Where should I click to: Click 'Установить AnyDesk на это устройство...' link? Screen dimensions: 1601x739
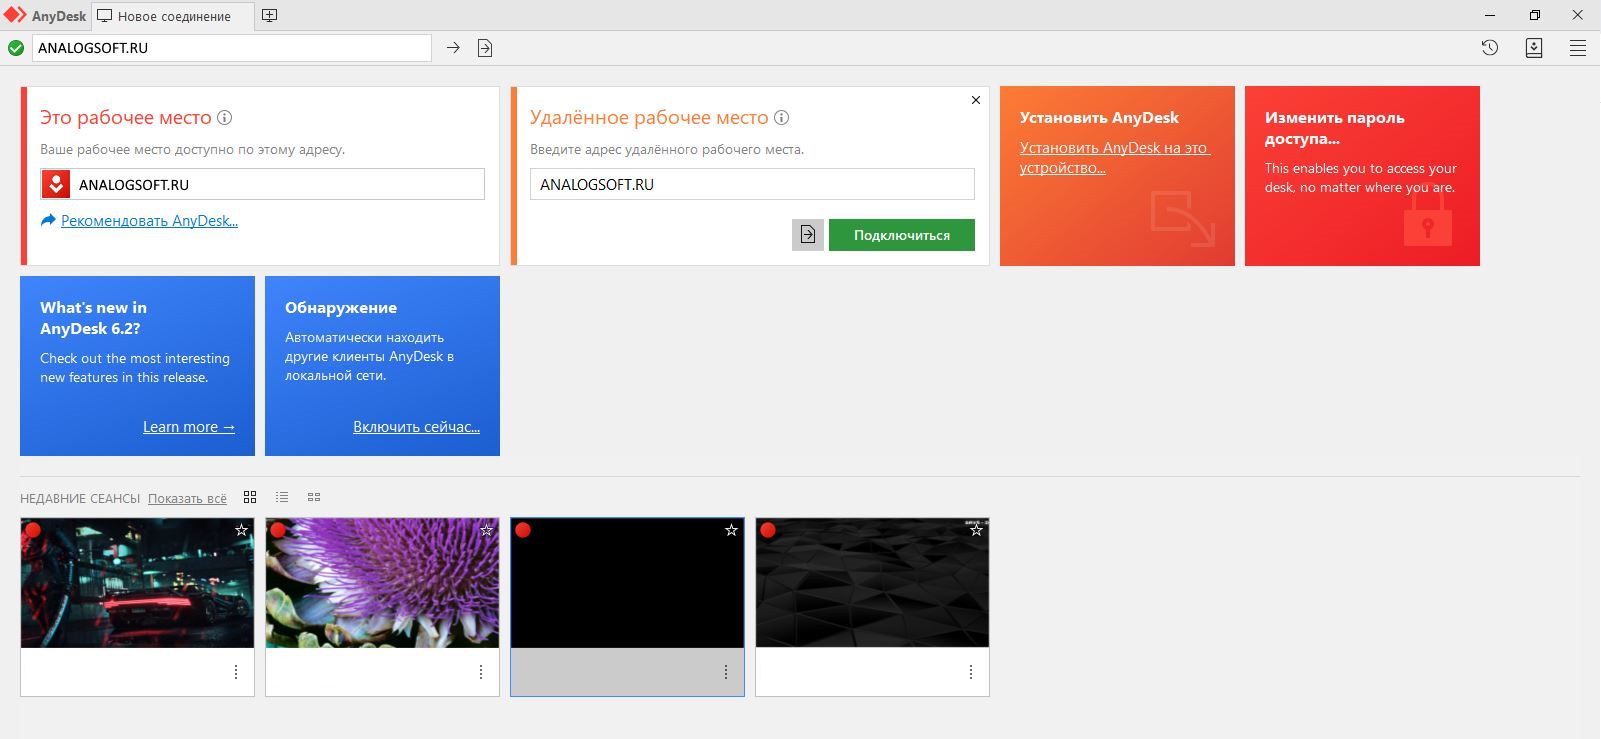coord(1115,157)
